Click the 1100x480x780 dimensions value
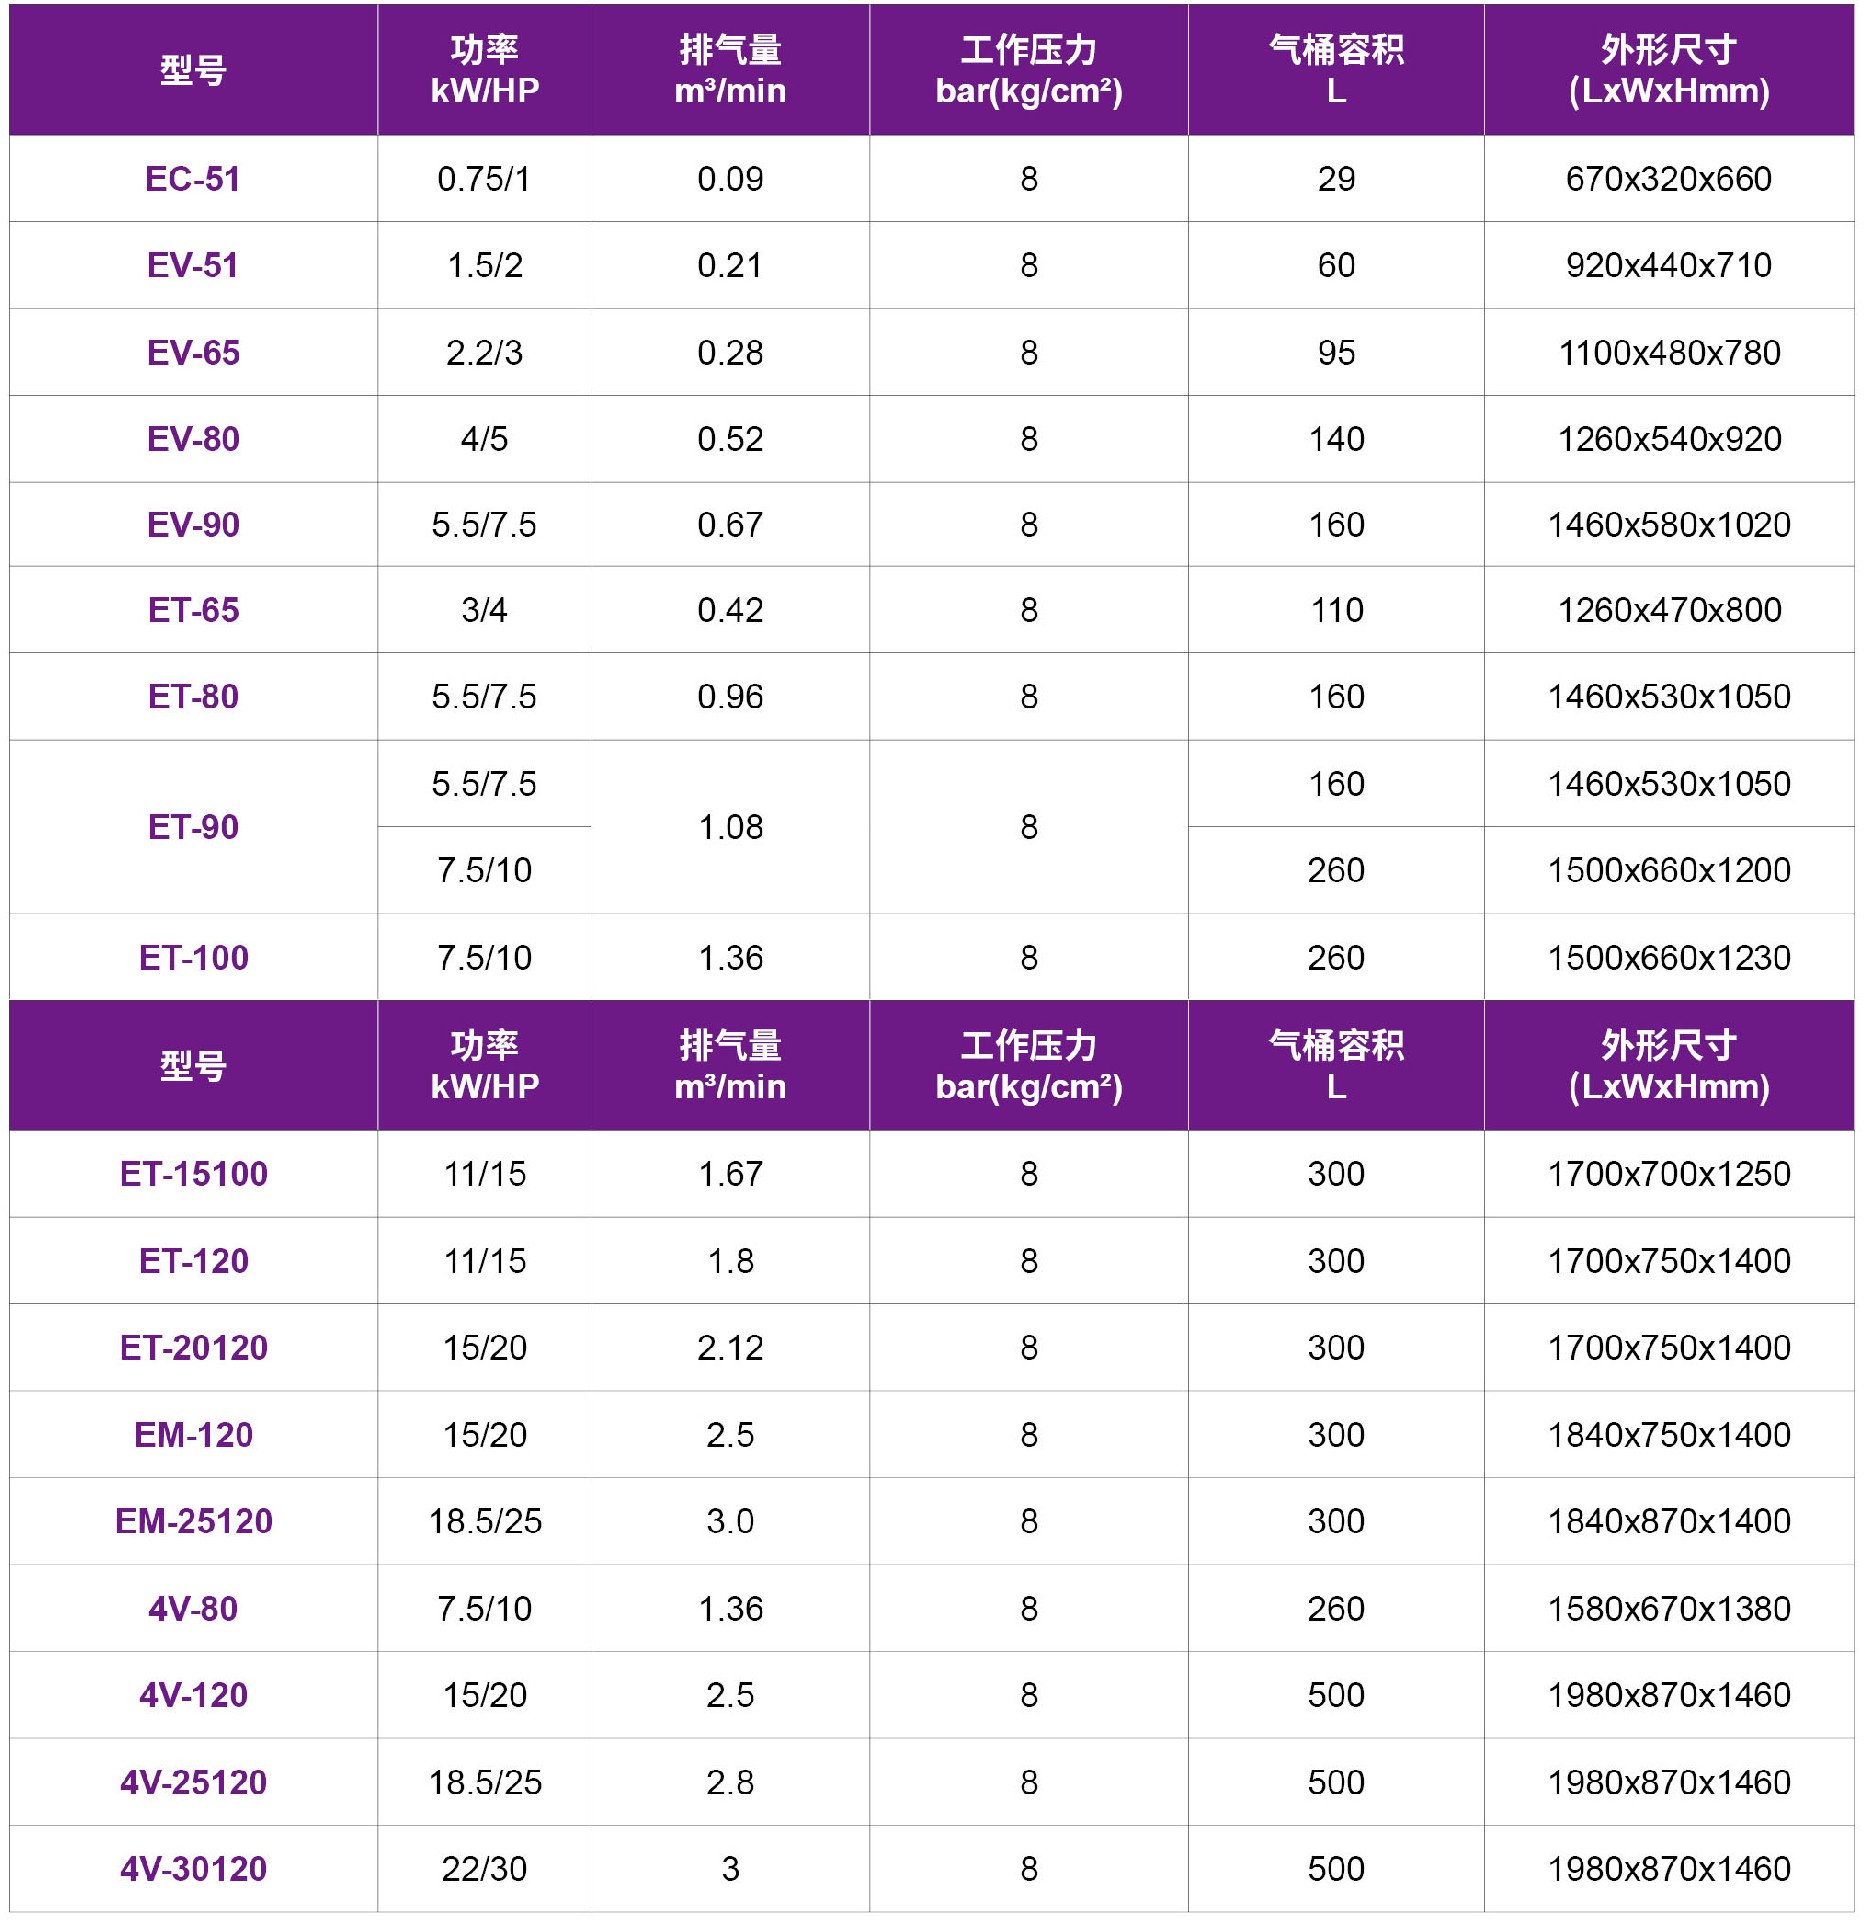Screen dimensions: 1867x1920 coord(1668,353)
